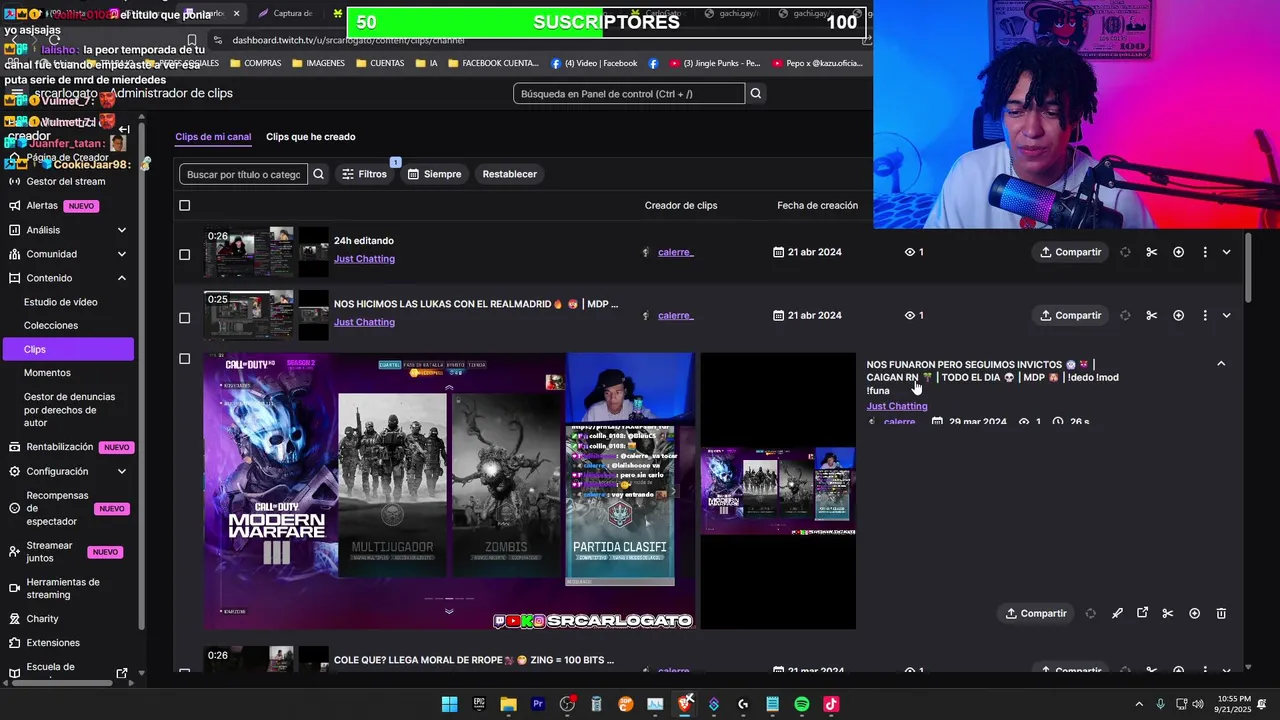Click the Brave browser taskbar icon
The image size is (1280, 720).
coord(685,704)
